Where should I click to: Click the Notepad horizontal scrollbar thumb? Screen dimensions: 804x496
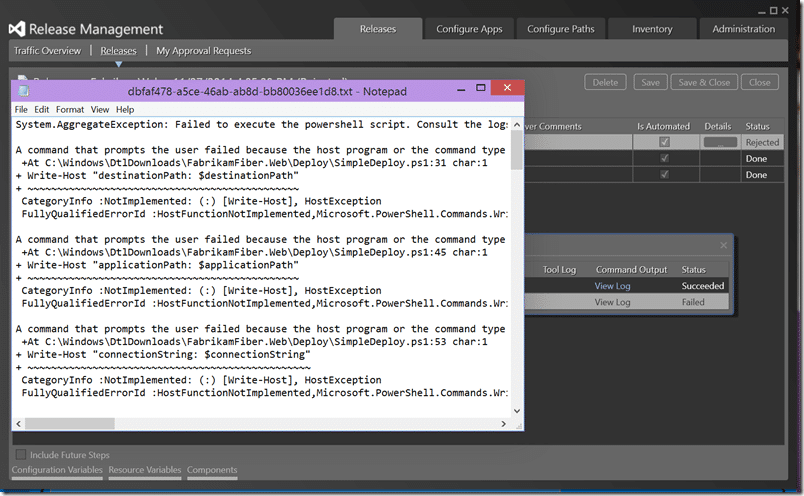[70, 424]
